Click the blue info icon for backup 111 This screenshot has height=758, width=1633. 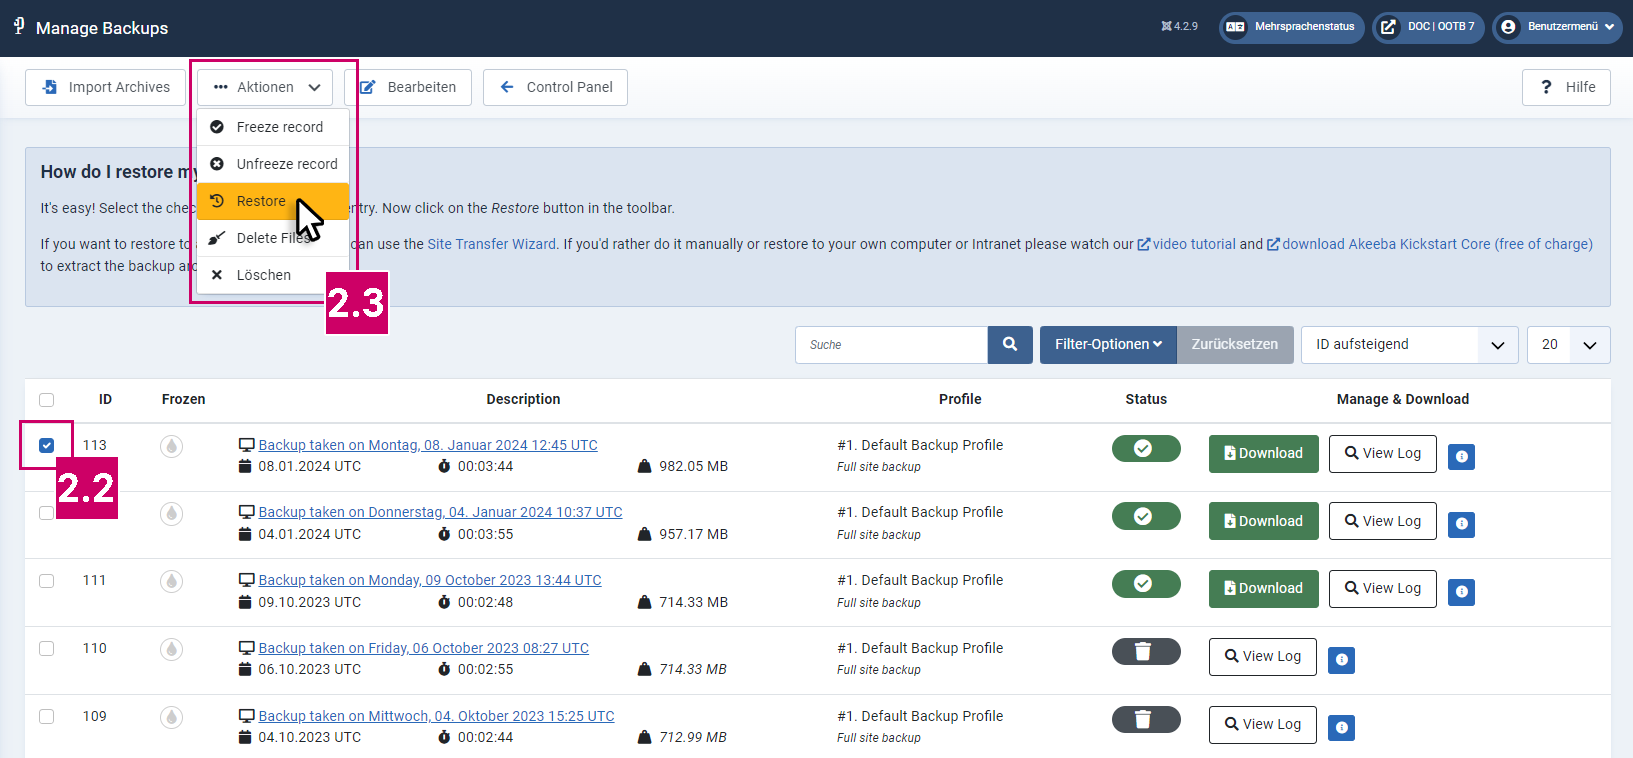click(x=1462, y=592)
